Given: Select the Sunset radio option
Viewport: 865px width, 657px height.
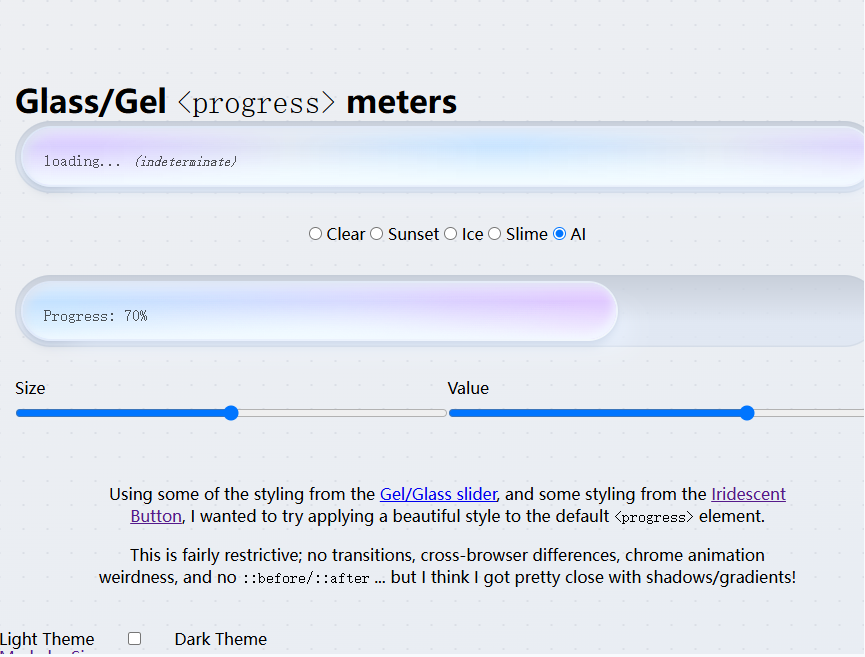Looking at the screenshot, I should pyautogui.click(x=377, y=234).
